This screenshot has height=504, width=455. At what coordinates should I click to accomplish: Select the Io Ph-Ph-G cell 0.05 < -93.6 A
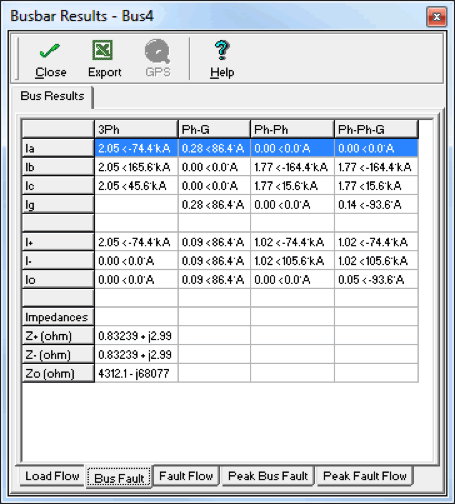click(x=376, y=279)
